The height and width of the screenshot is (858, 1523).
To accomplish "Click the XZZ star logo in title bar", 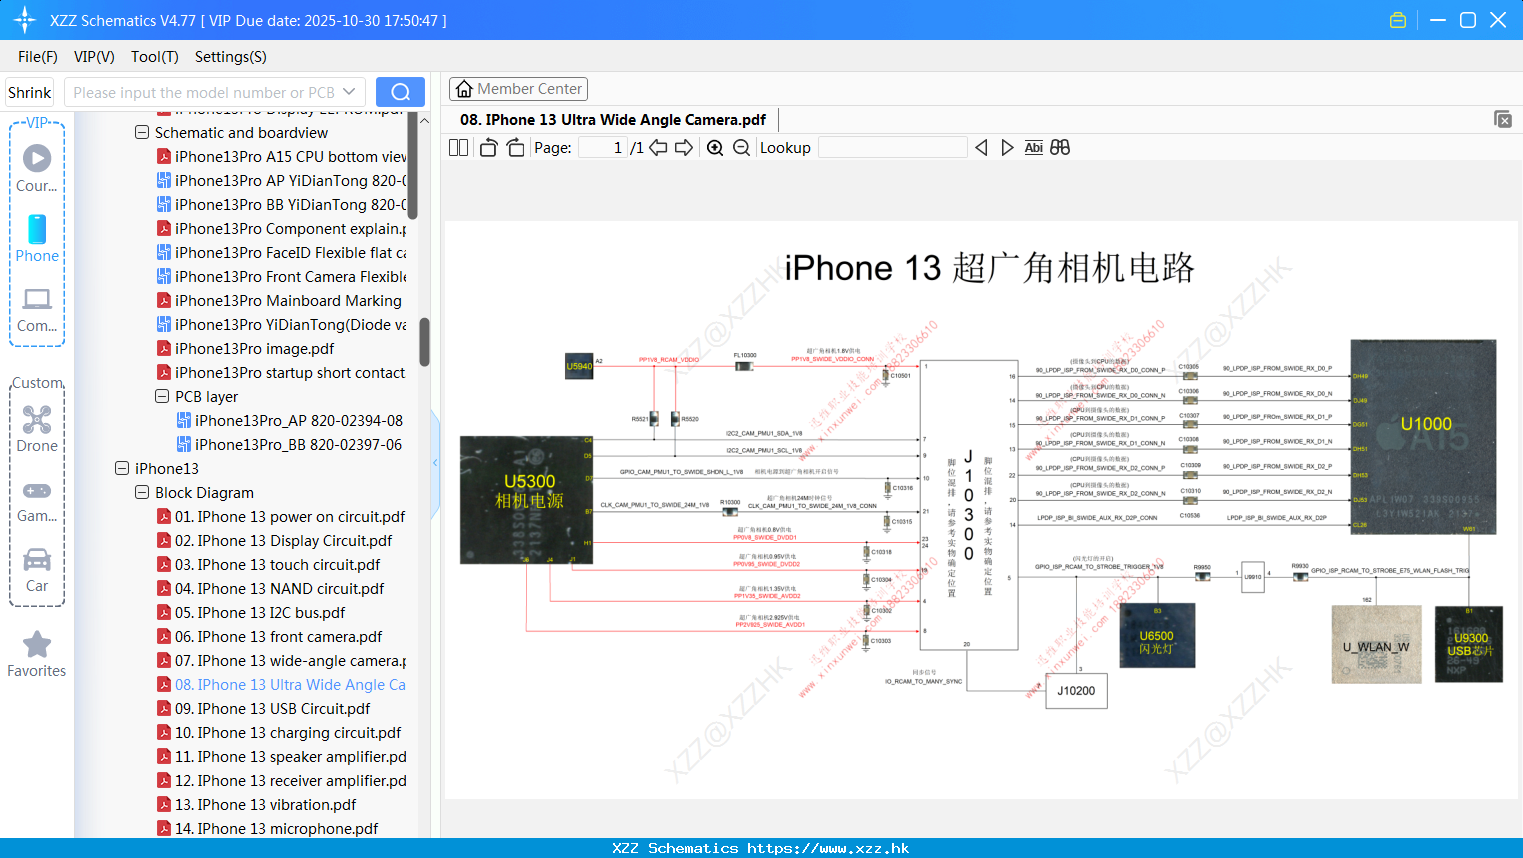I will coord(25,20).
